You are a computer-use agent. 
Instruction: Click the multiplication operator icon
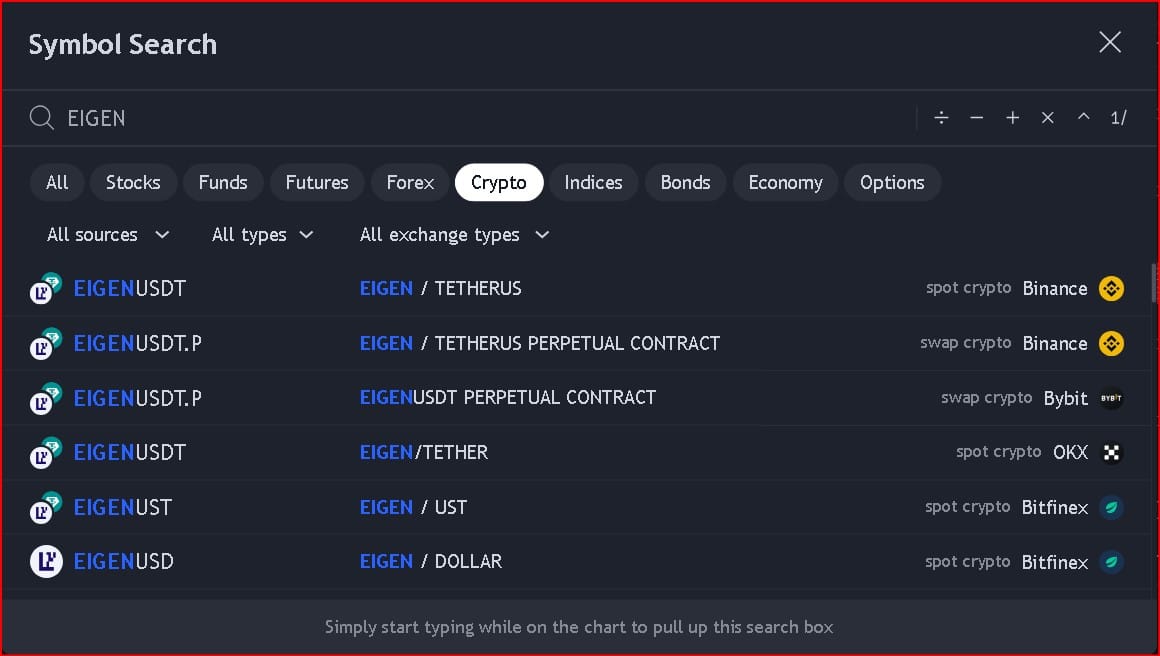(1048, 118)
